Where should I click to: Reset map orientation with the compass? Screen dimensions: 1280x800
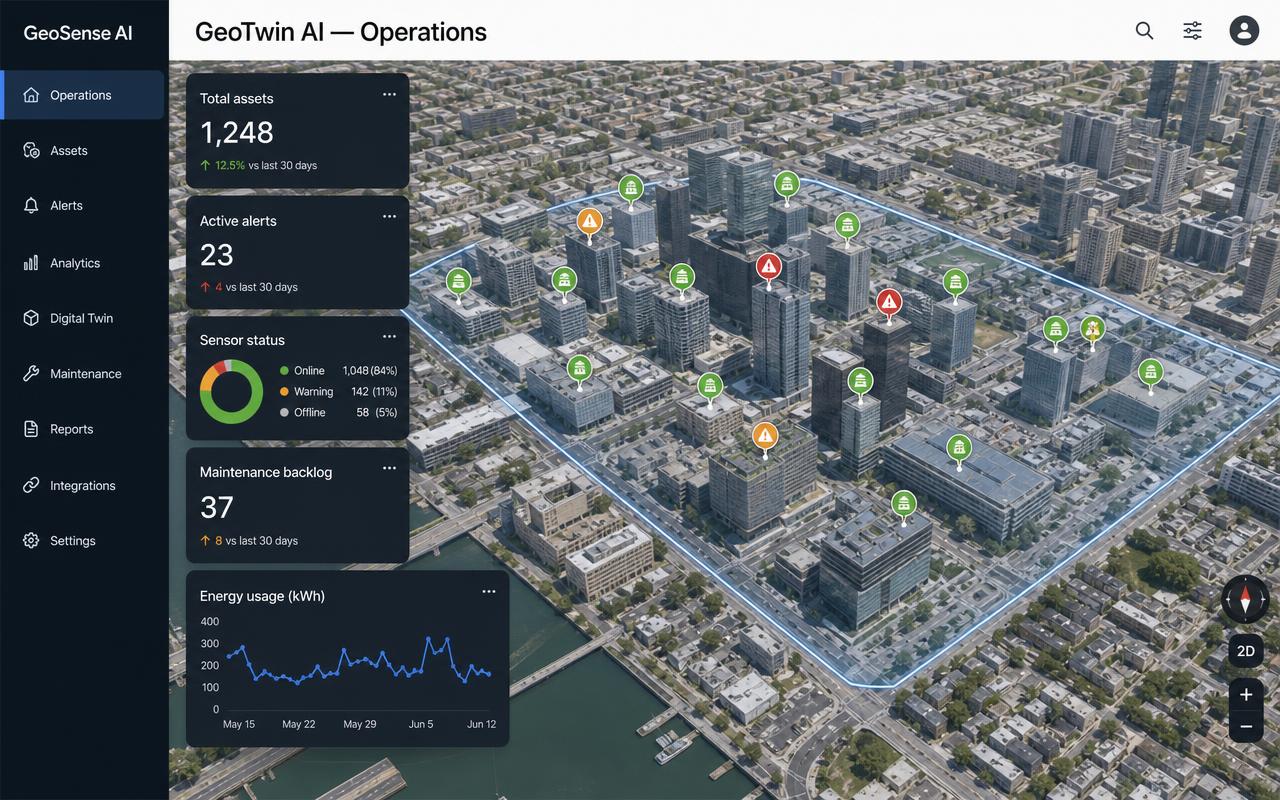(x=1245, y=600)
